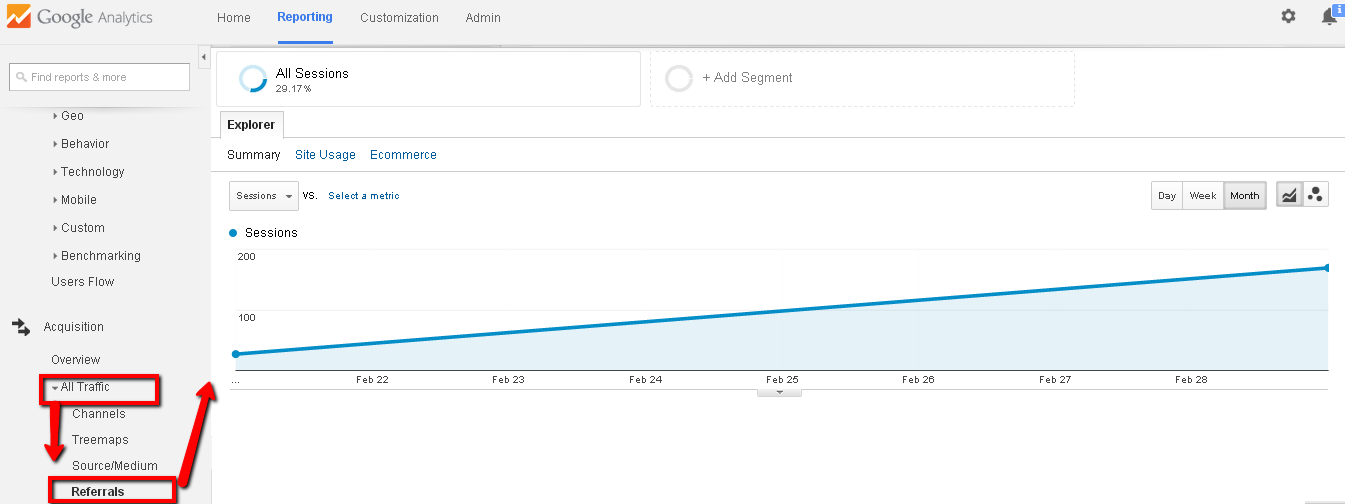Click the Find reports search field
This screenshot has width=1345, height=504.
[100, 77]
